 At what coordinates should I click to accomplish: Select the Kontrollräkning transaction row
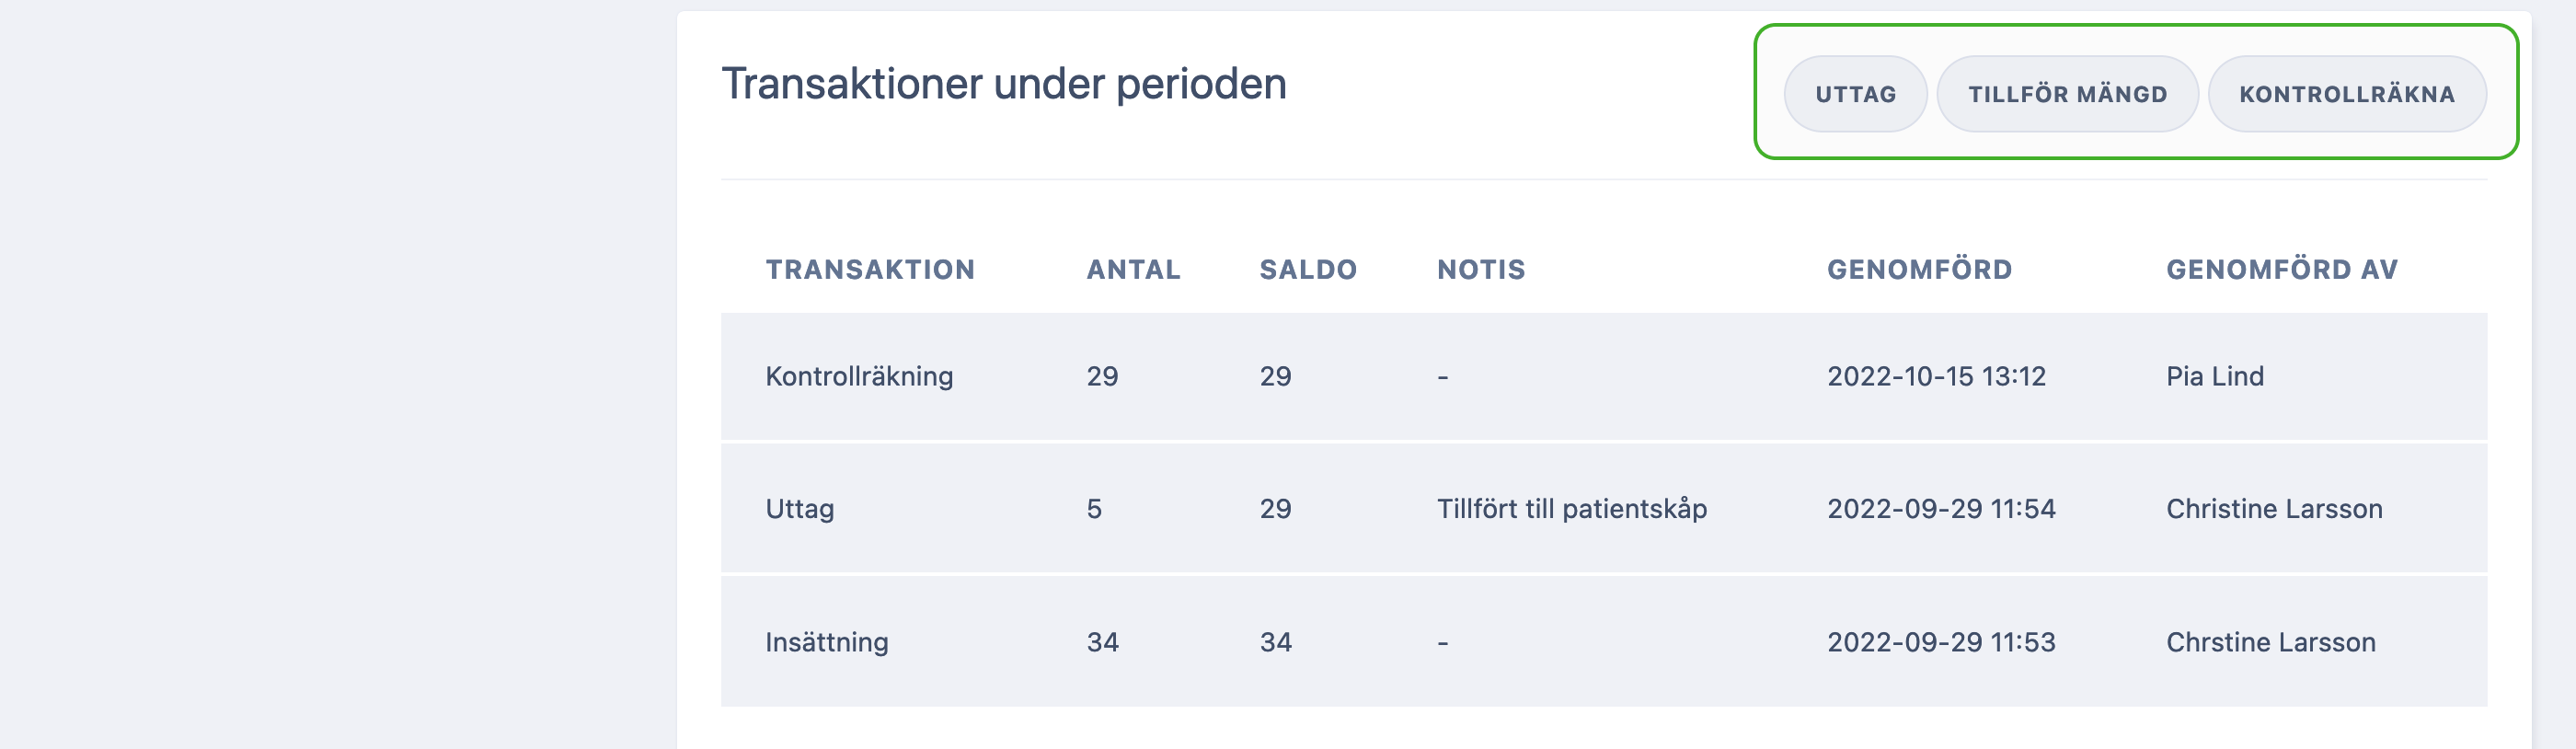click(1604, 376)
